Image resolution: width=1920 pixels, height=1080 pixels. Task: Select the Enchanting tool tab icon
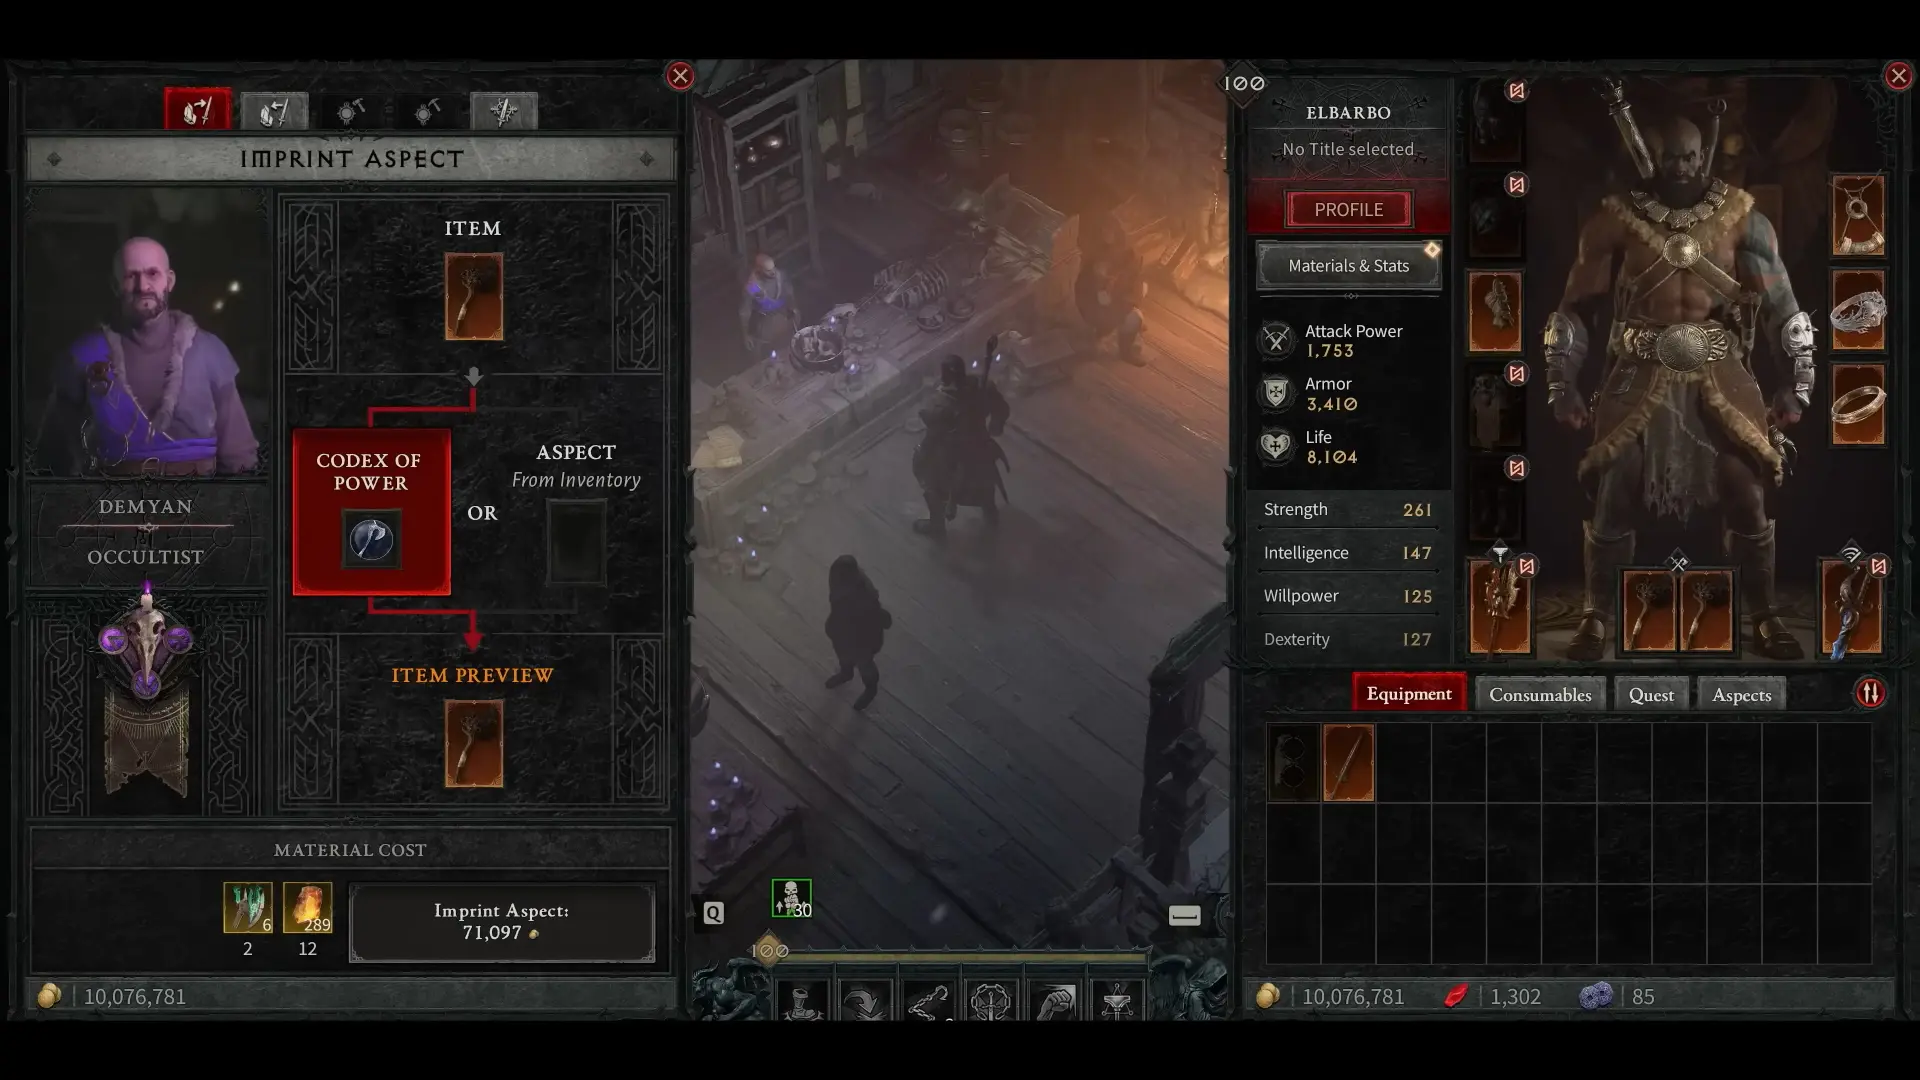501,111
